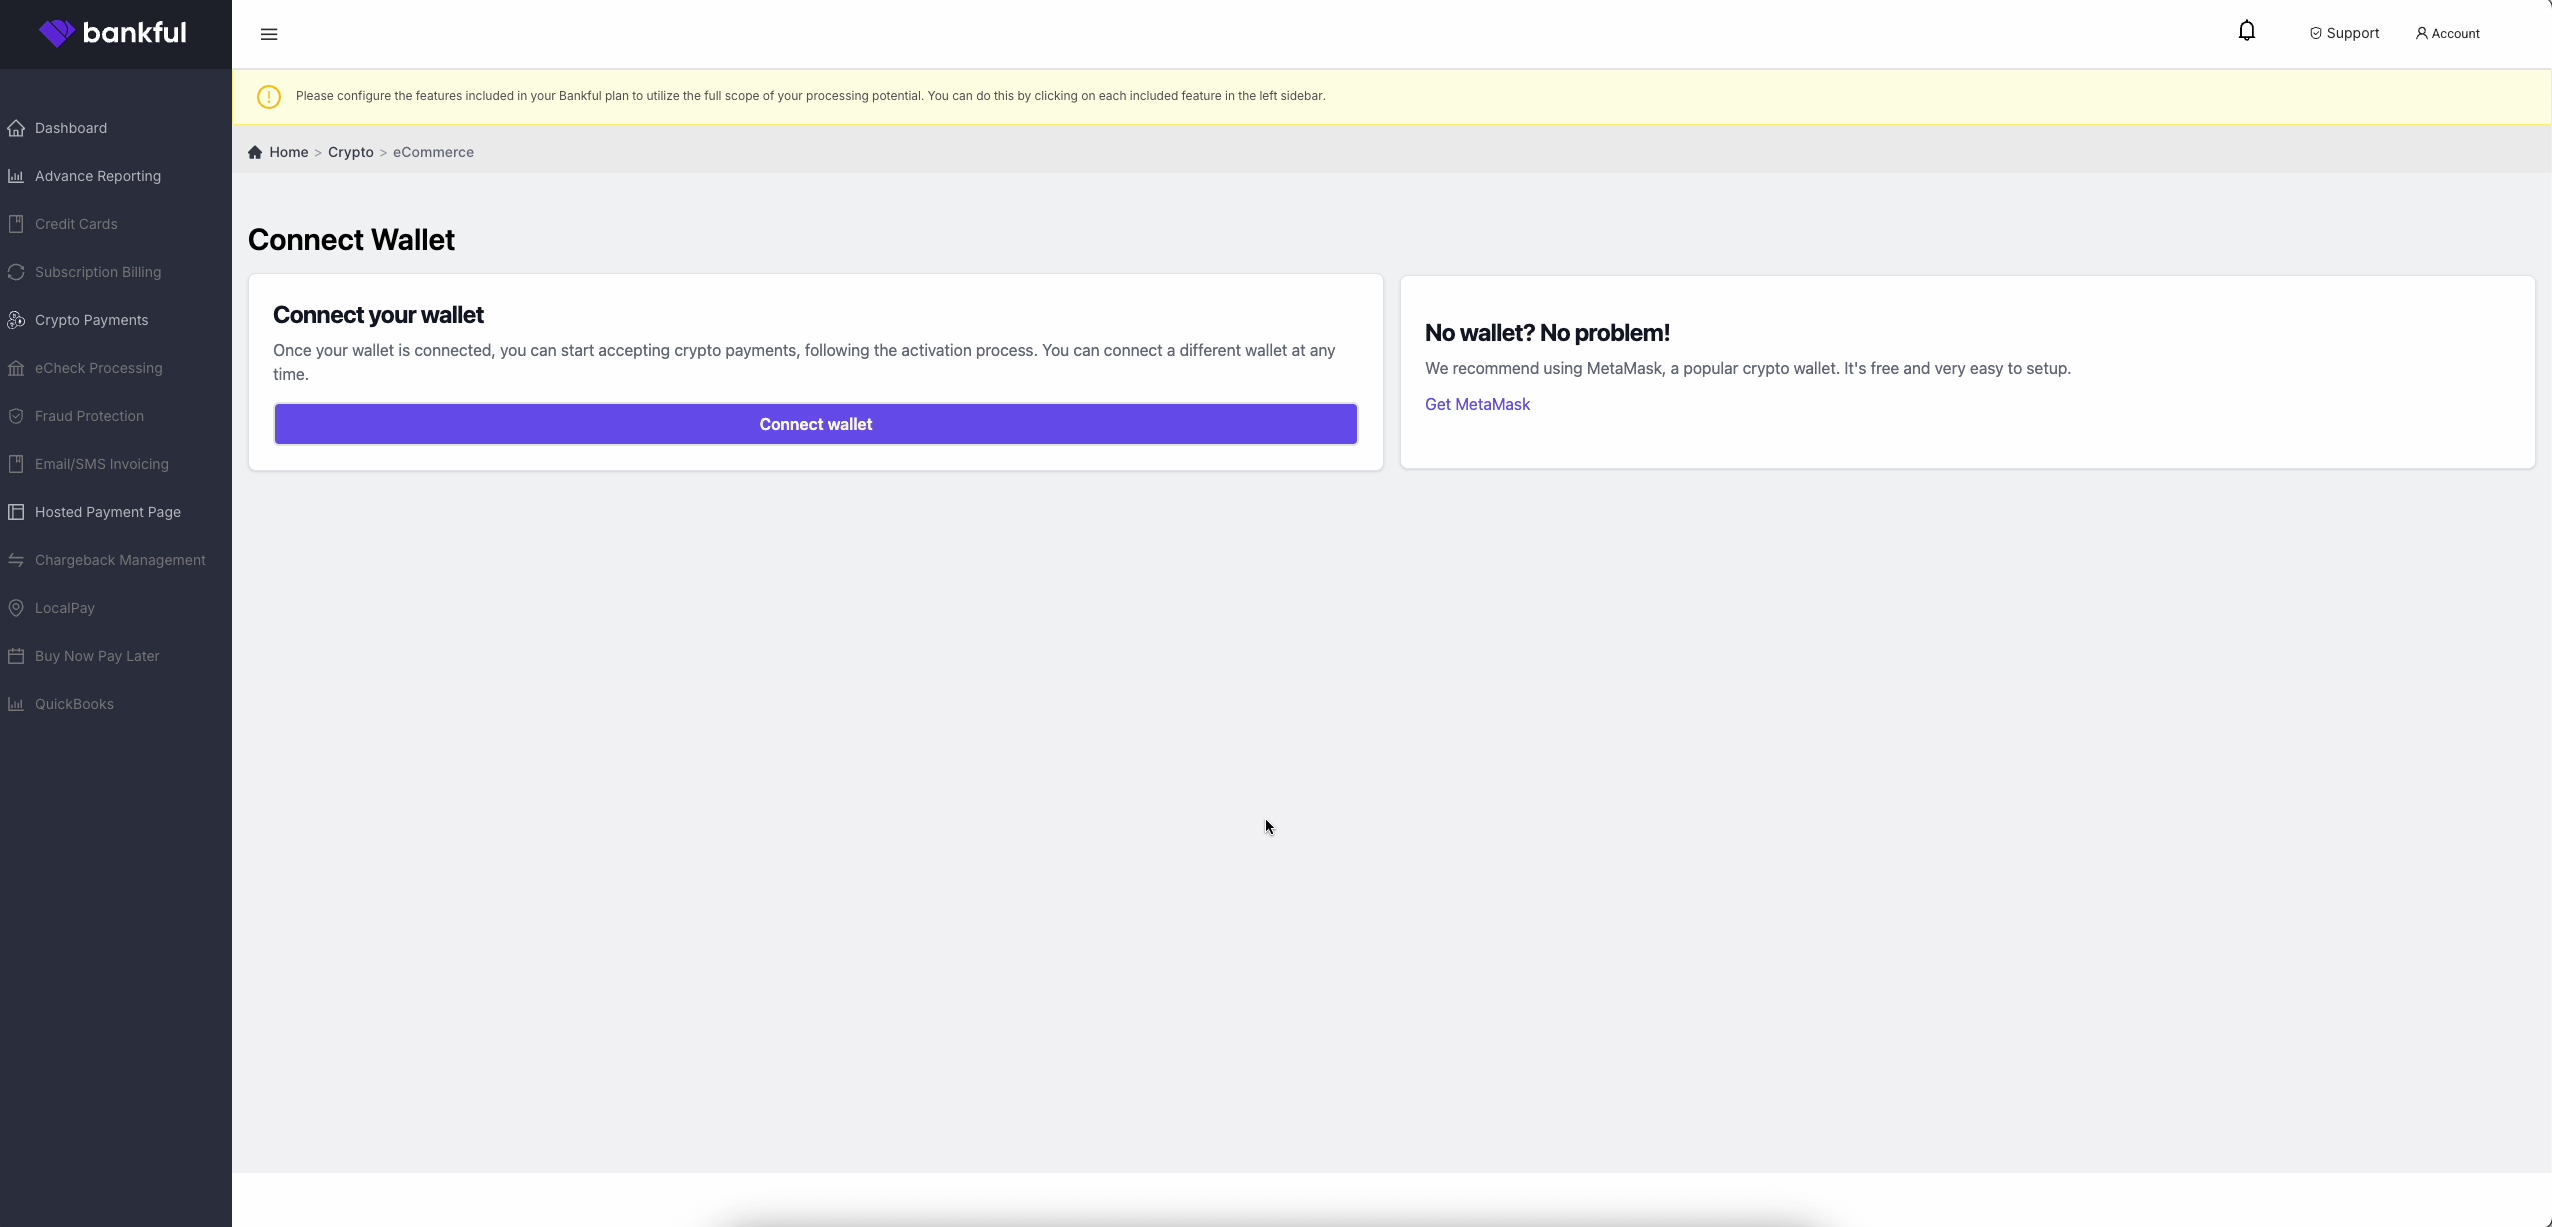The image size is (2552, 1227).
Task: Click the Connect Wallet page heading
Action: click(351, 240)
